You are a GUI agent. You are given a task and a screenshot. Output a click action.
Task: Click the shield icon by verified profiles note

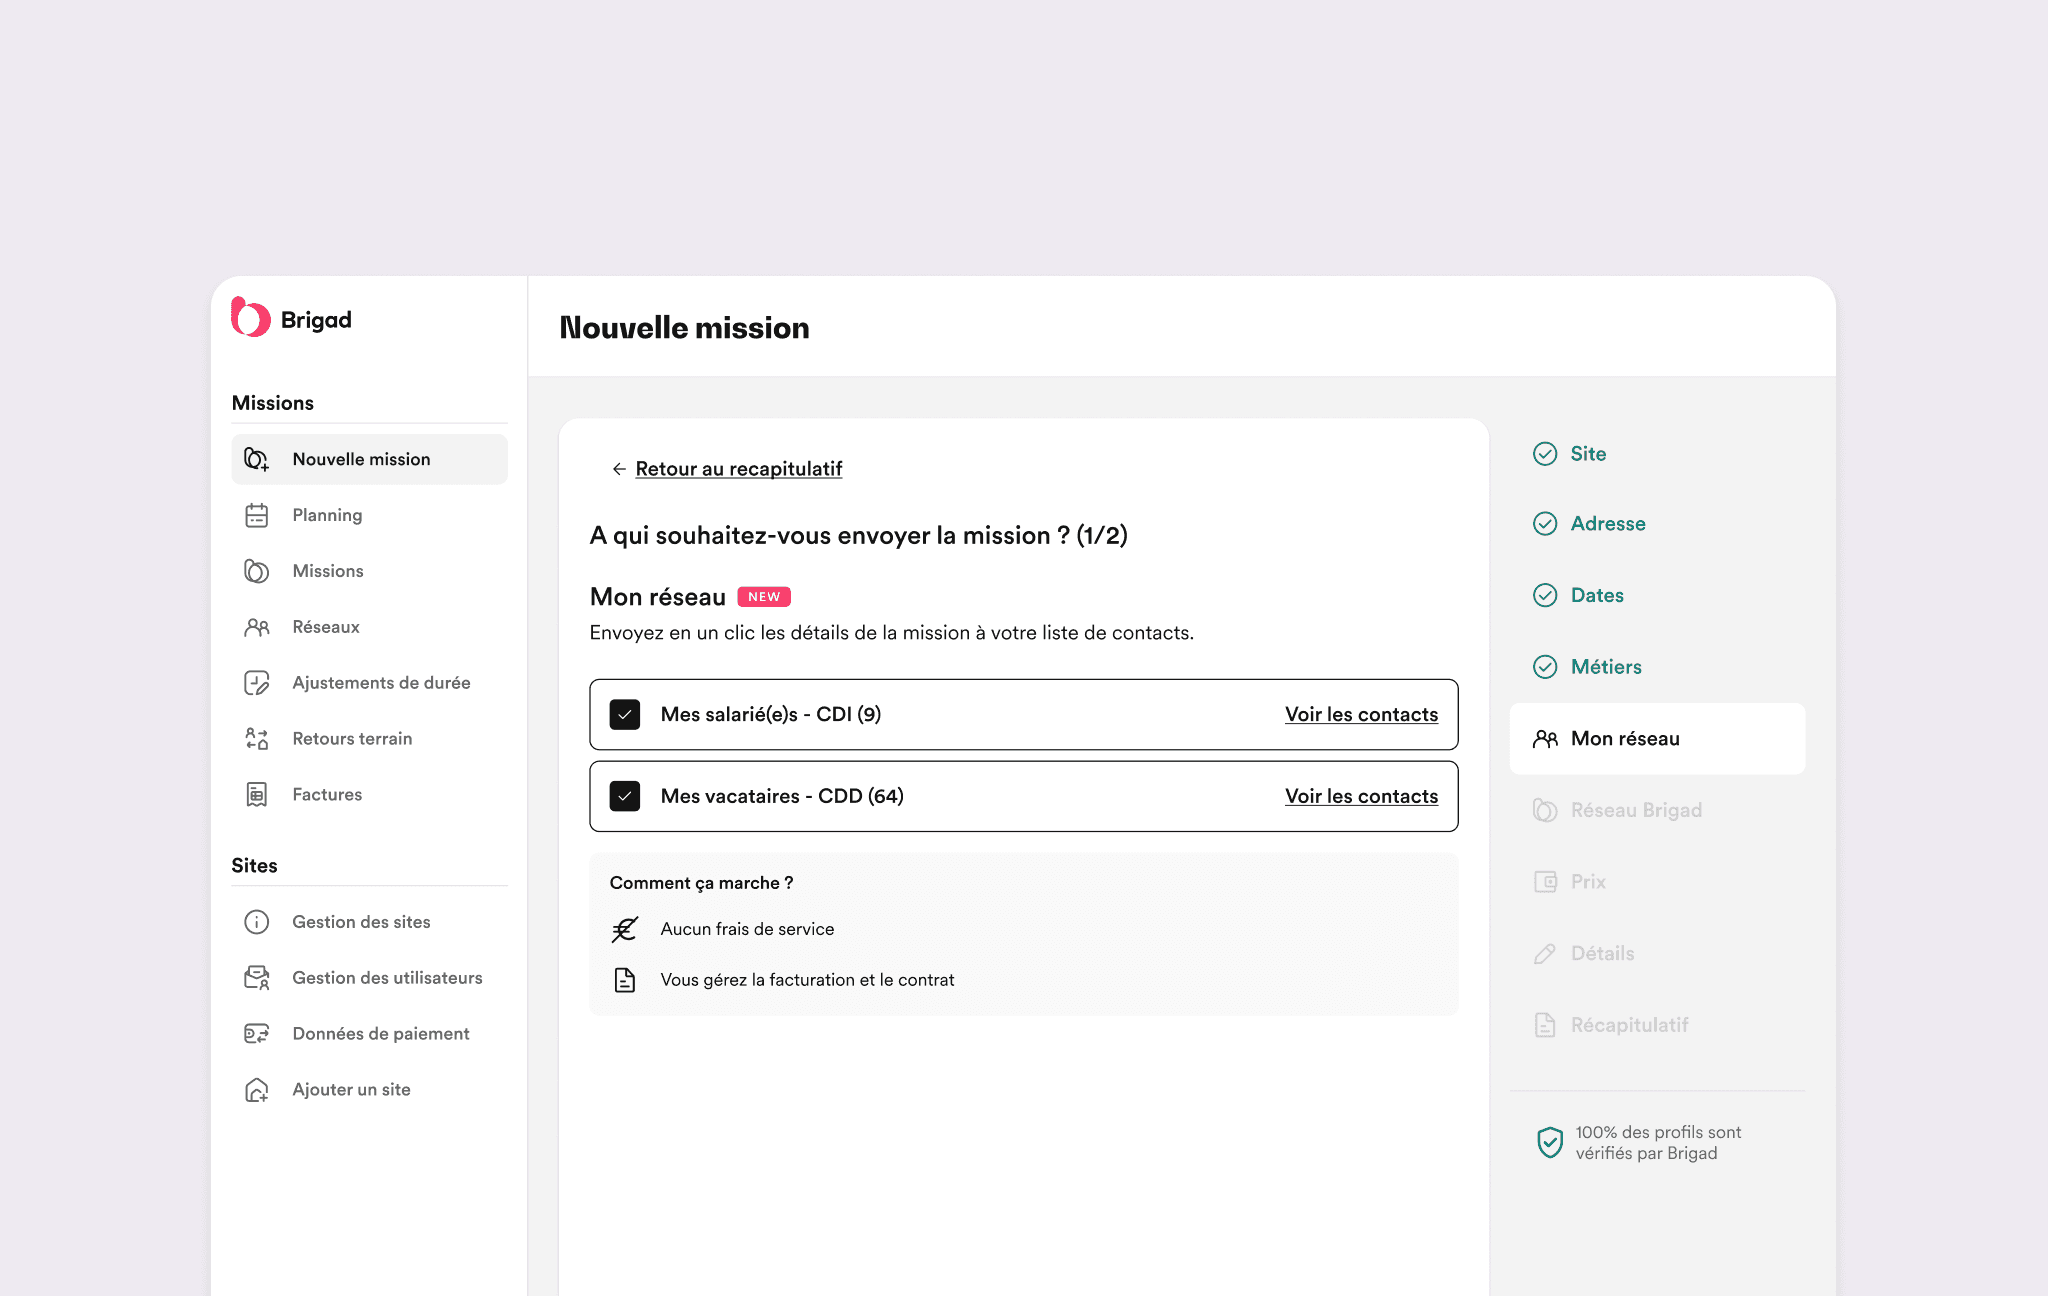click(1549, 1142)
